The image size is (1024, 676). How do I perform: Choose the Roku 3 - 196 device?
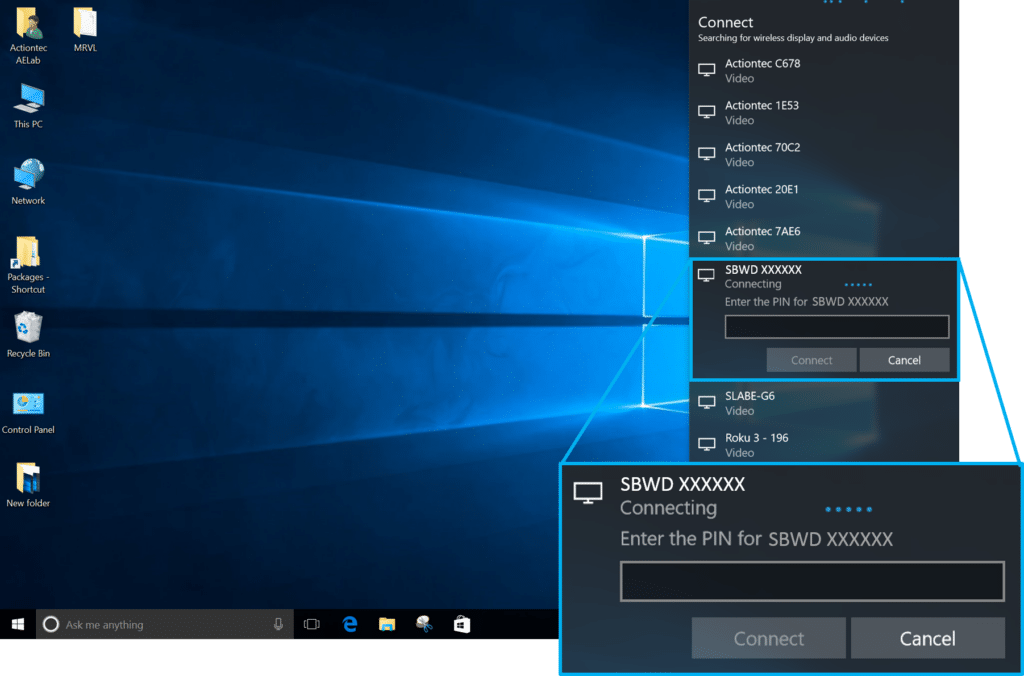(x=824, y=445)
